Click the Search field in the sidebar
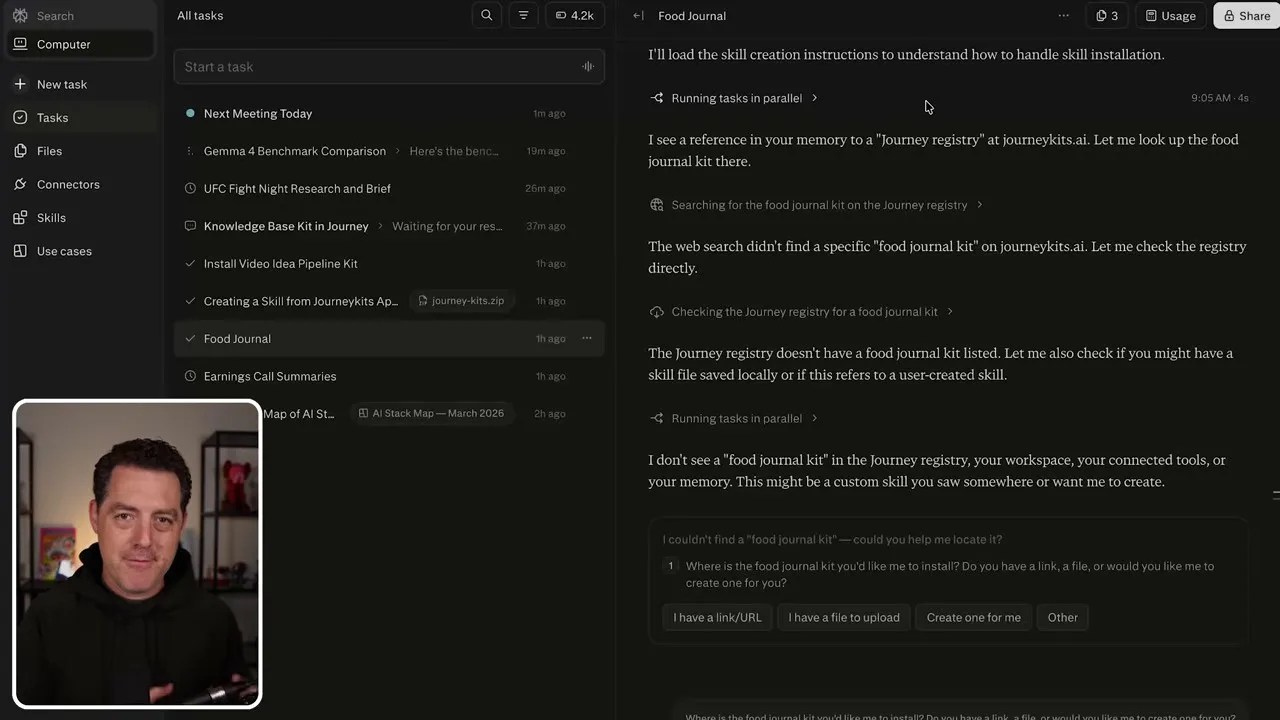Screen dimensions: 1280x720 (x=80, y=16)
